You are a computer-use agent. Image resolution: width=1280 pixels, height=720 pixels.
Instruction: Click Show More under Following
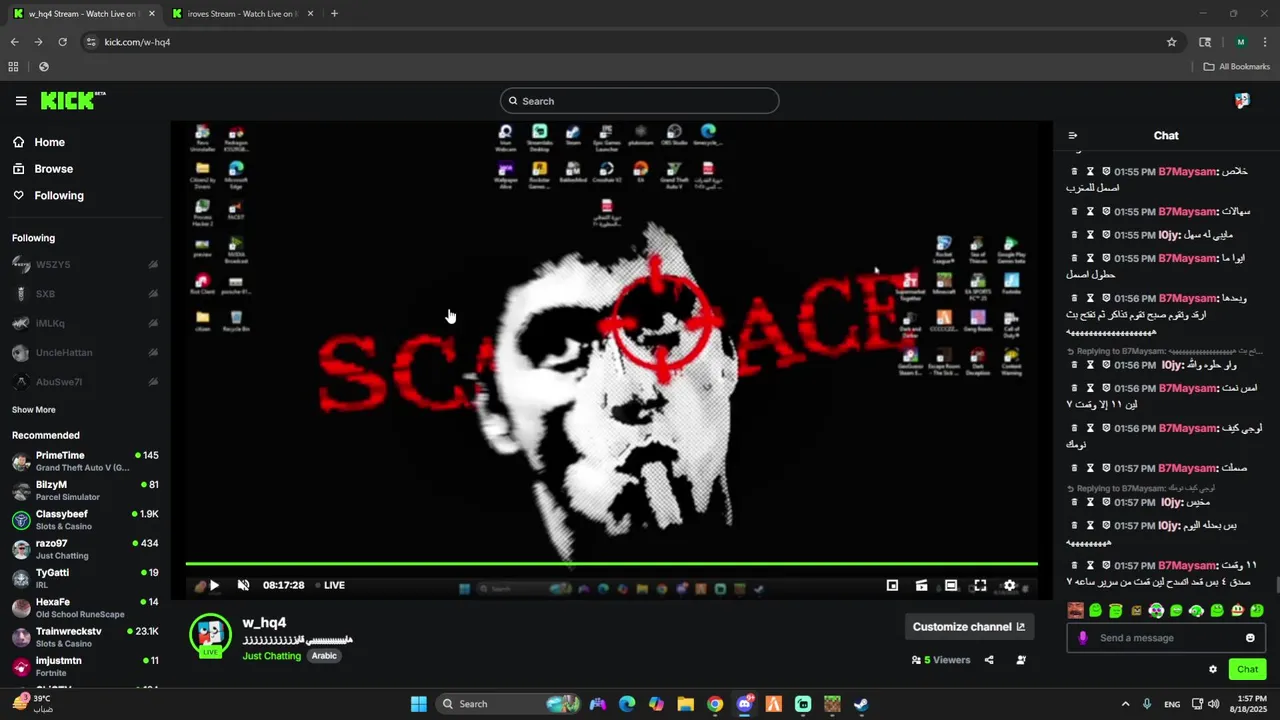[x=34, y=410]
